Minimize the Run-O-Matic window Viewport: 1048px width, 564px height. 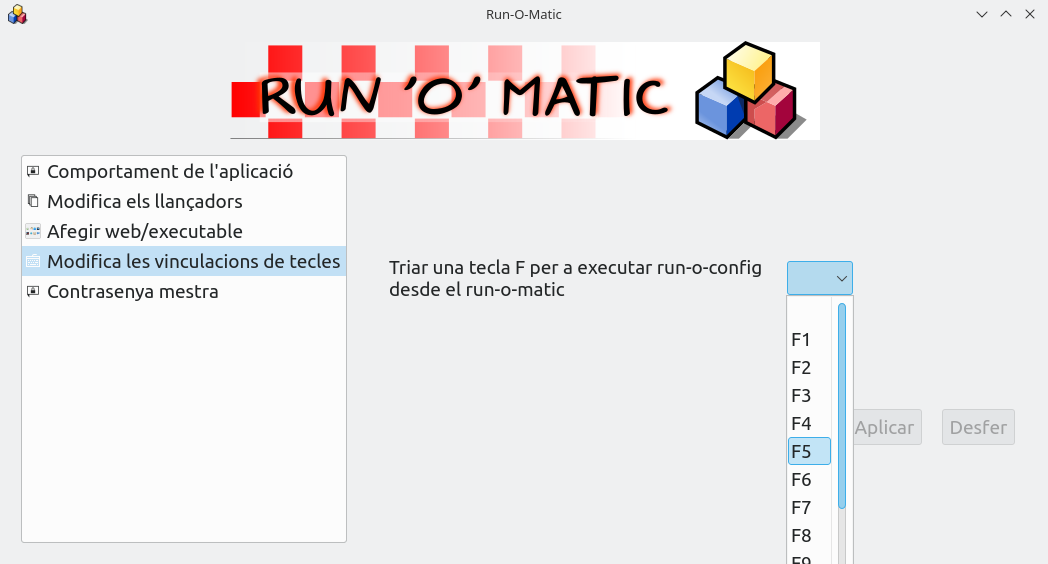click(x=981, y=14)
